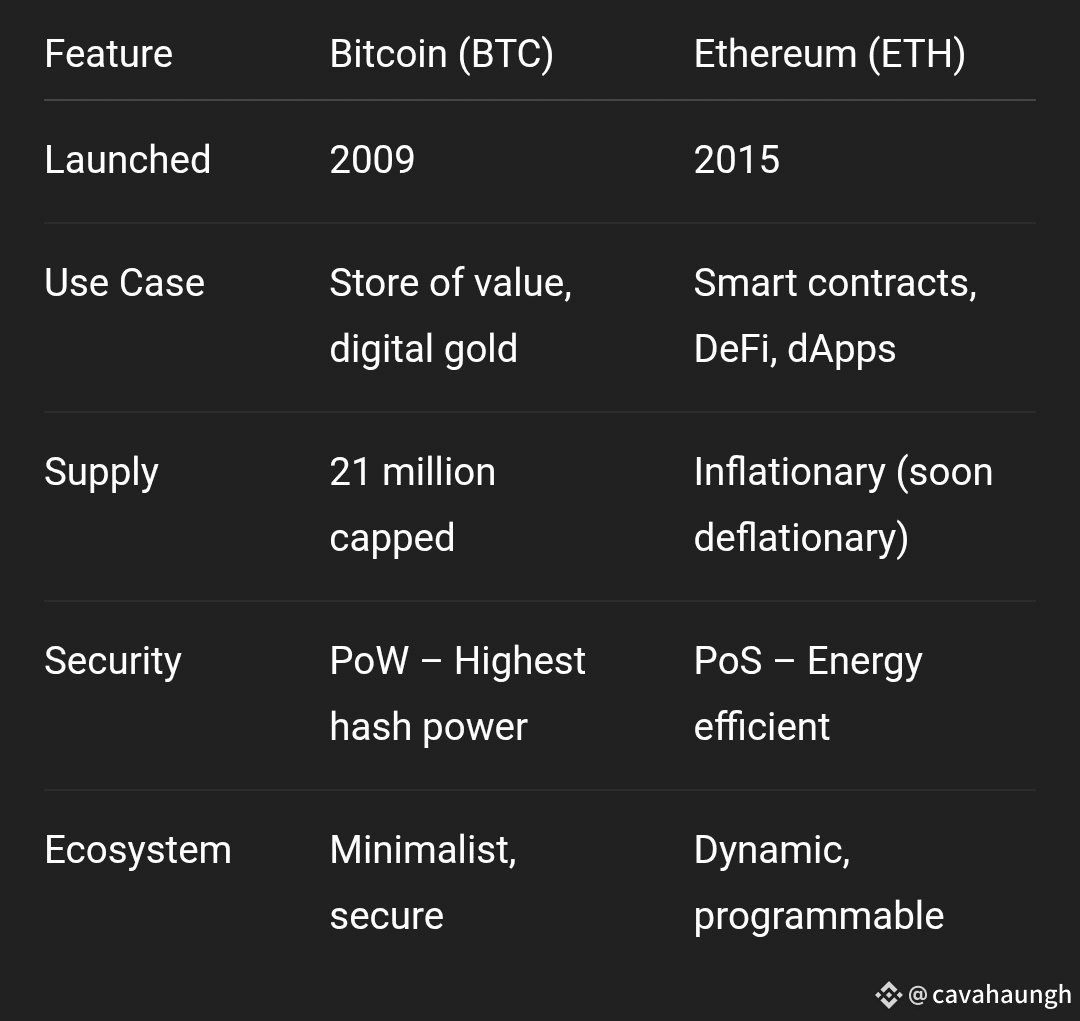Select the Feature column header
The image size is (1080, 1021).
108,54
